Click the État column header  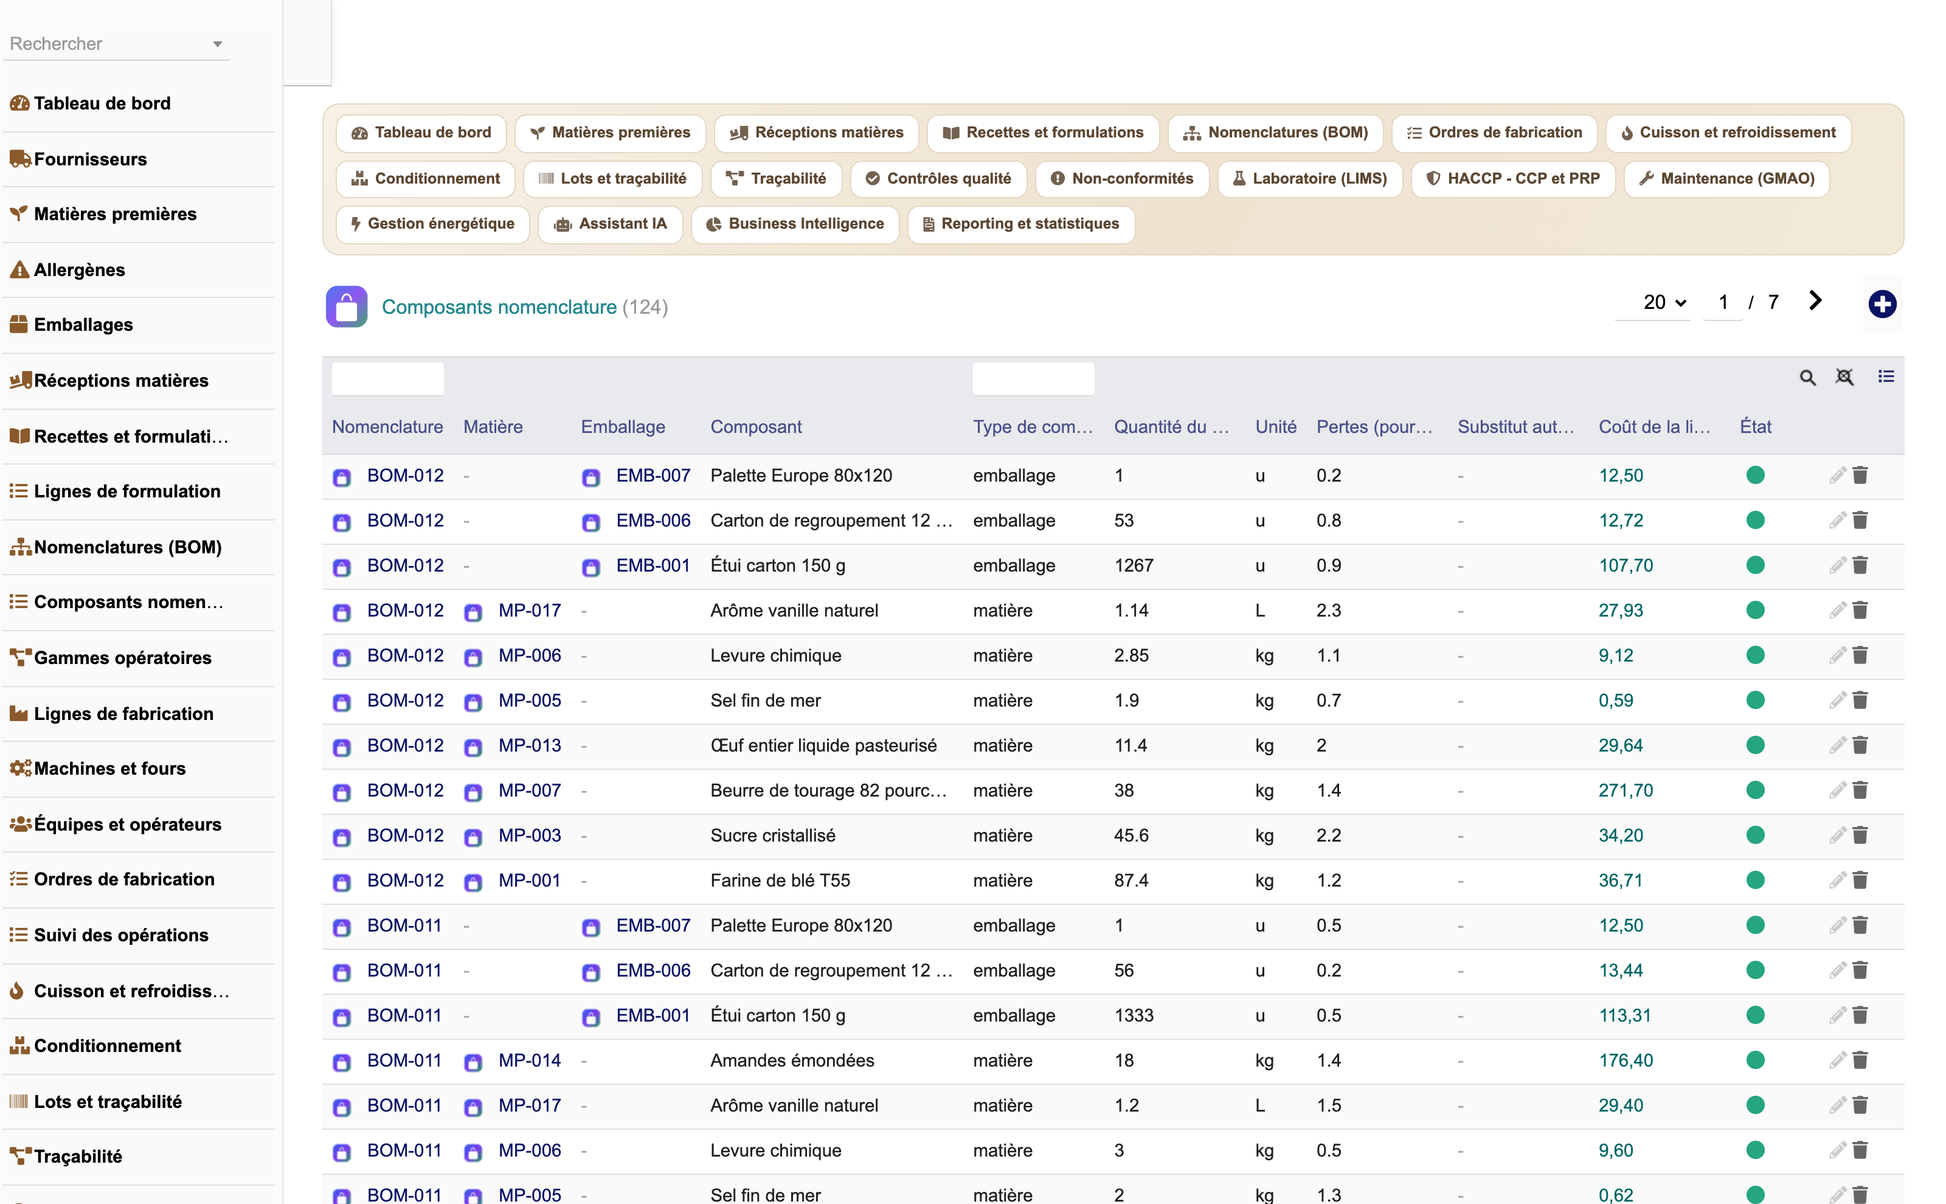1755,426
